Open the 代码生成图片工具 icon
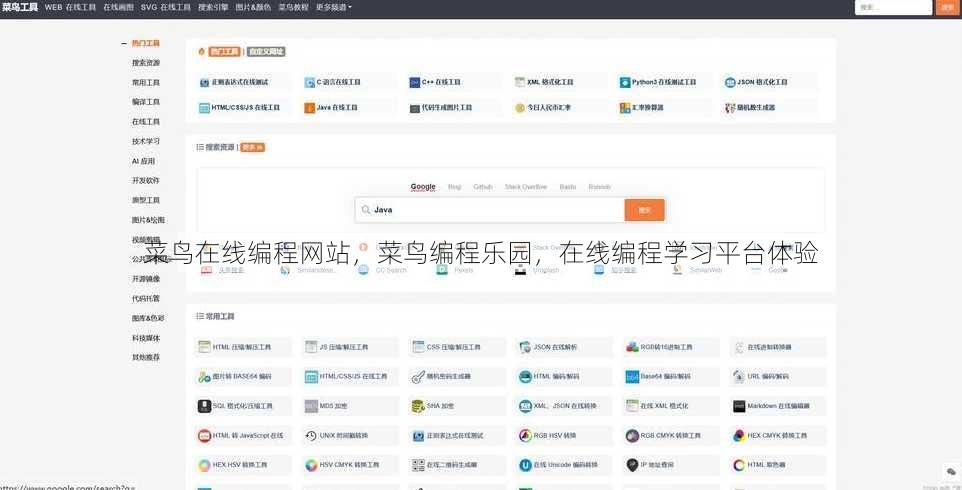The height and width of the screenshot is (490, 962). point(415,108)
